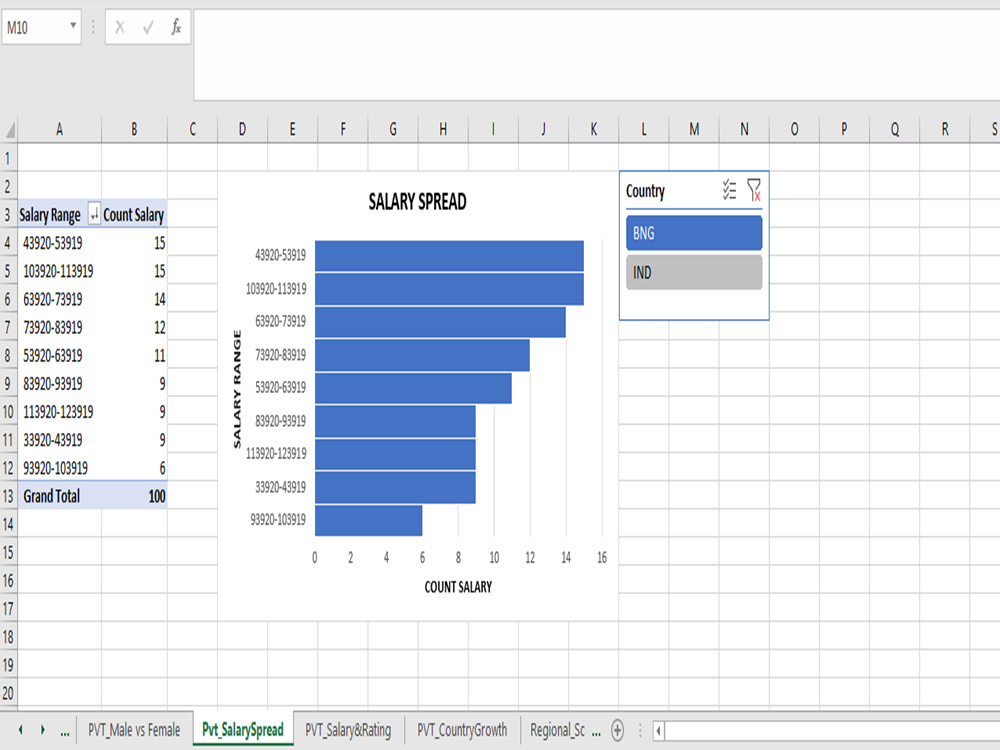The height and width of the screenshot is (750, 1000).
Task: Toggle multi-select in Country slicer
Action: coord(729,190)
